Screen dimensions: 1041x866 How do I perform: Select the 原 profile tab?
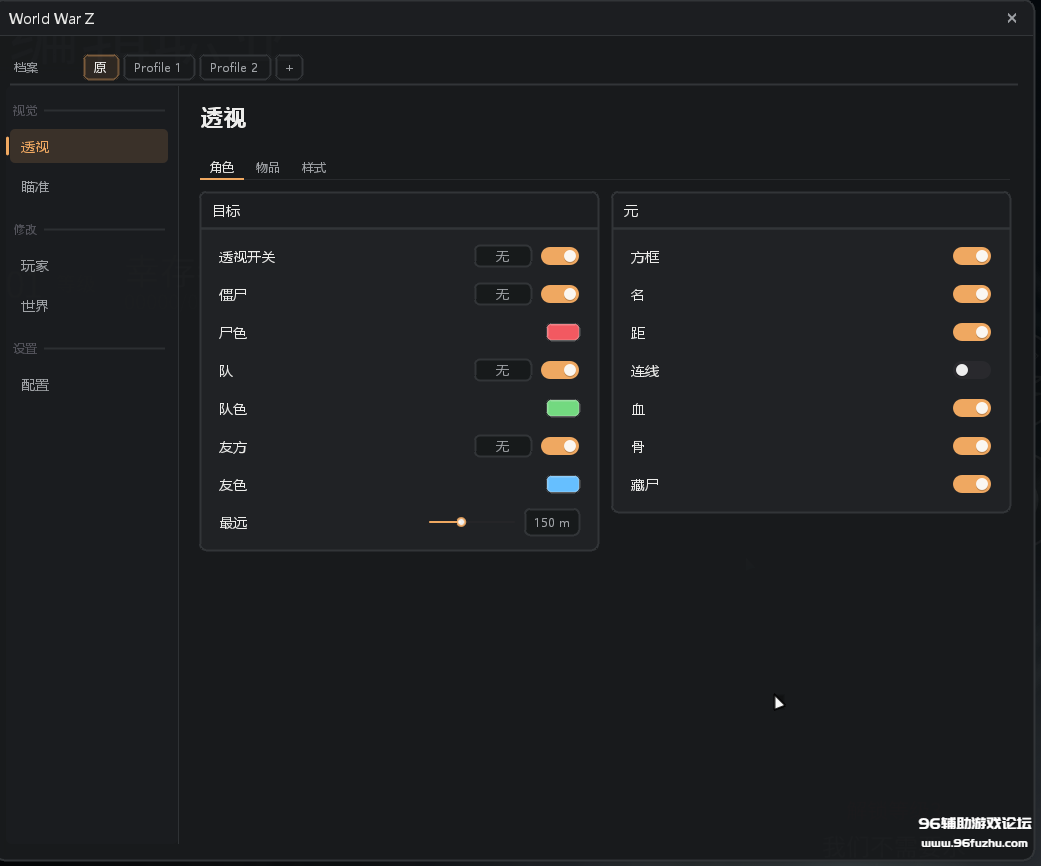[x=101, y=68]
